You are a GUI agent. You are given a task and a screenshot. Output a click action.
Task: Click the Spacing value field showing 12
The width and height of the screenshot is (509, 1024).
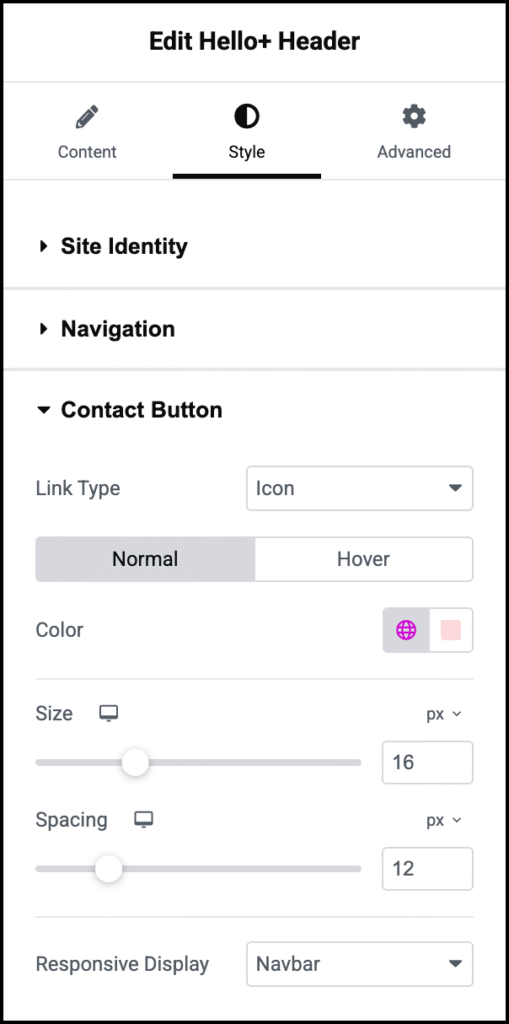(427, 869)
